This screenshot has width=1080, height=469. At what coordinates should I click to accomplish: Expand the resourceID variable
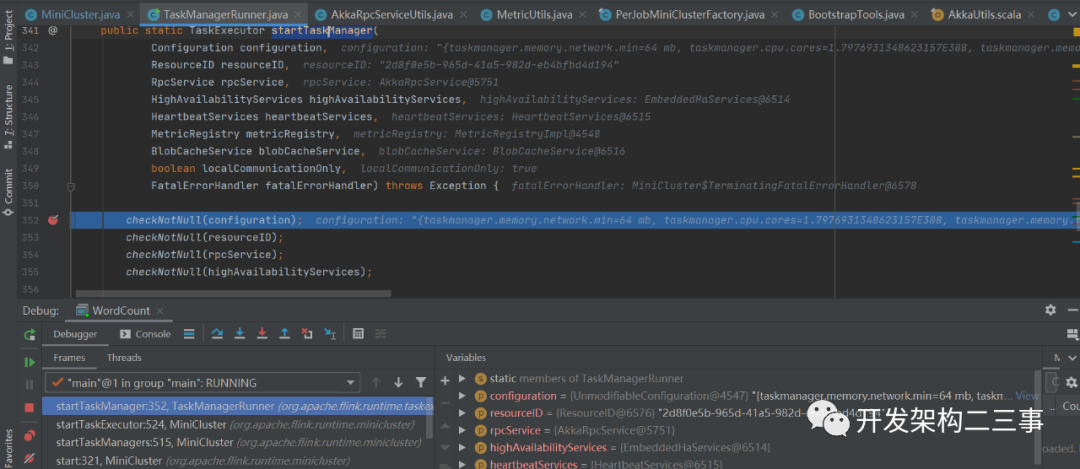(x=462, y=413)
